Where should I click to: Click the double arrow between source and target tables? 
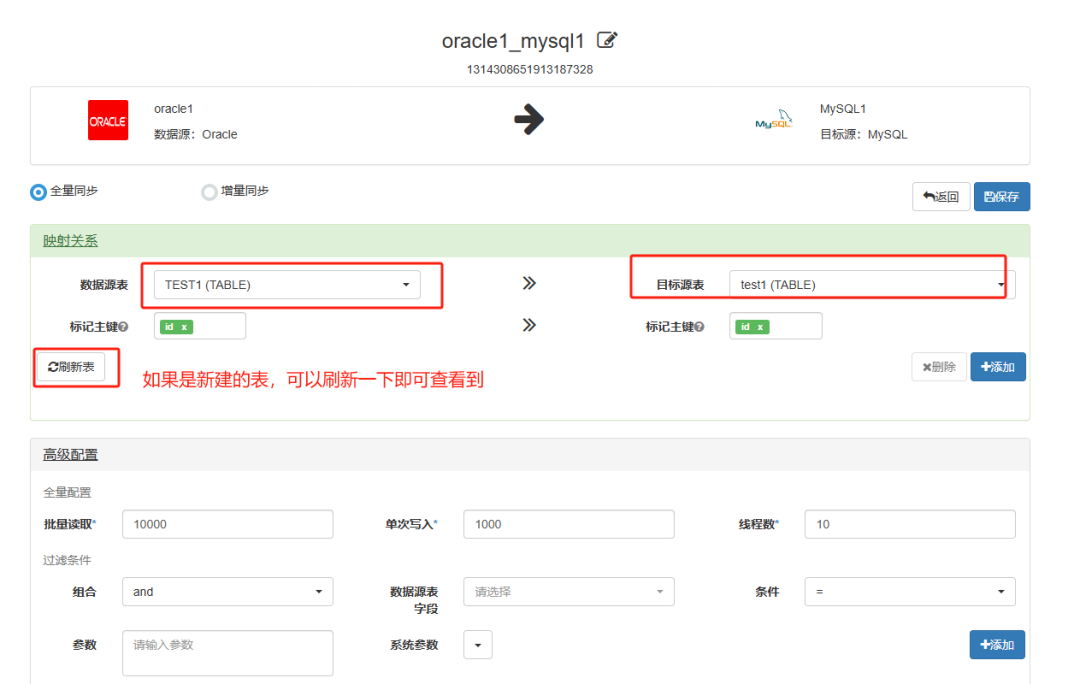[529, 283]
